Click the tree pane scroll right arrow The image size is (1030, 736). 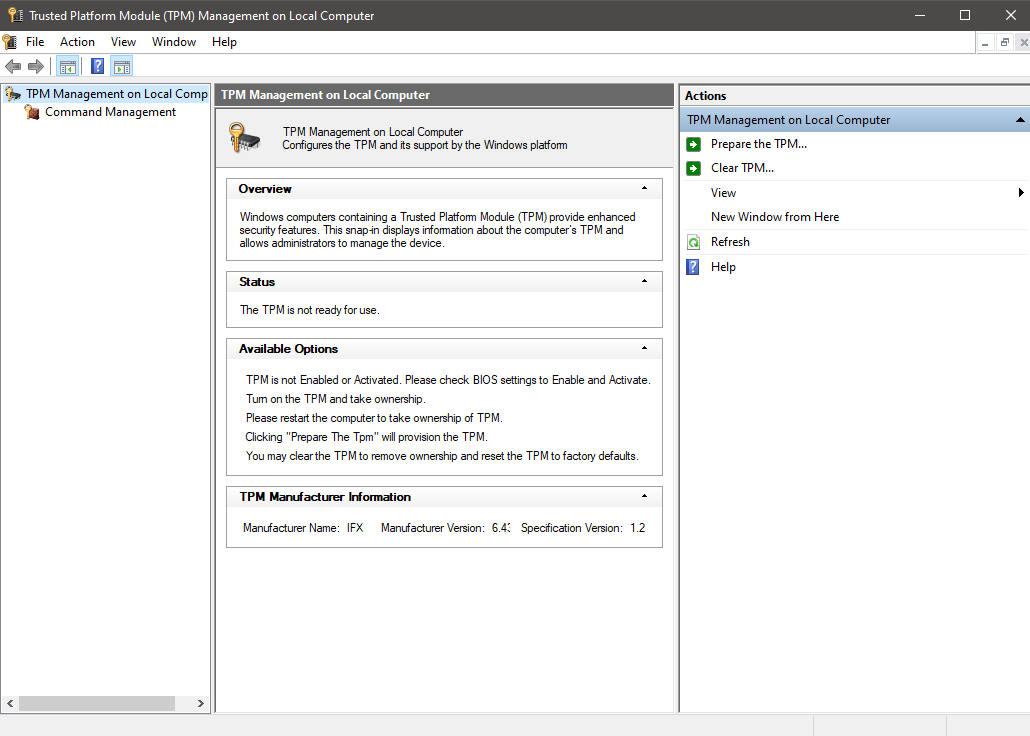pos(200,703)
